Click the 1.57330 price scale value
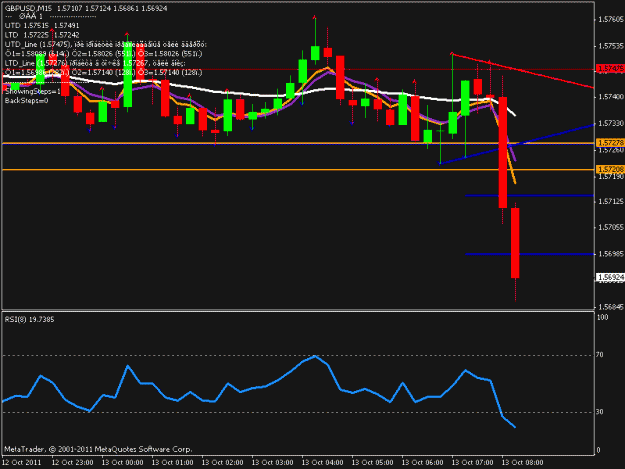625x469 pixels. tap(611, 124)
